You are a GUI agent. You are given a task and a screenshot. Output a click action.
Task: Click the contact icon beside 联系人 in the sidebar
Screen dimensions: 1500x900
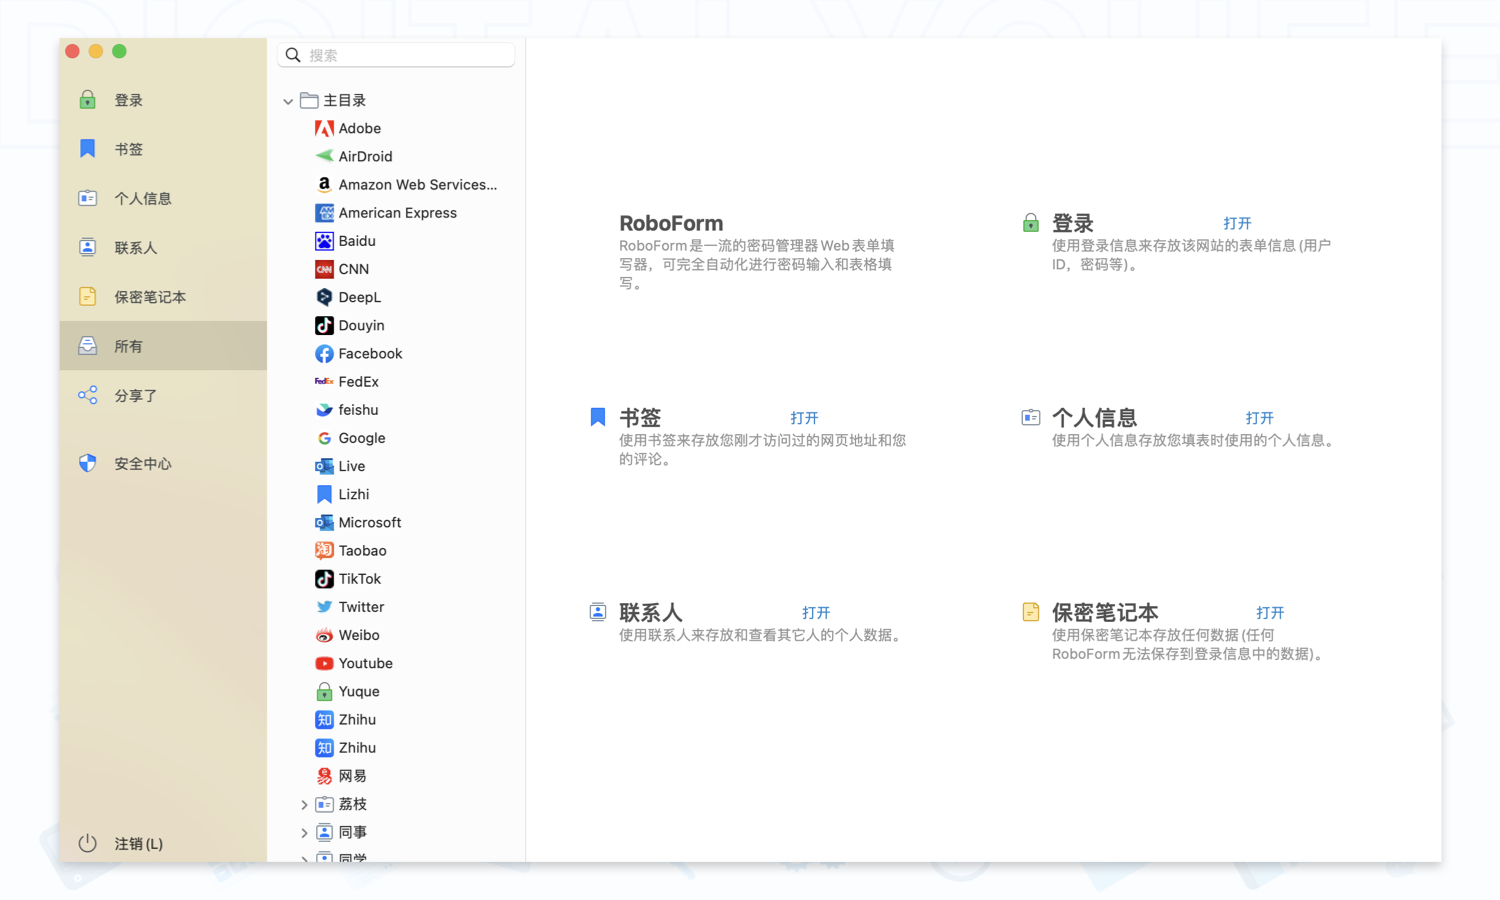tap(88, 247)
